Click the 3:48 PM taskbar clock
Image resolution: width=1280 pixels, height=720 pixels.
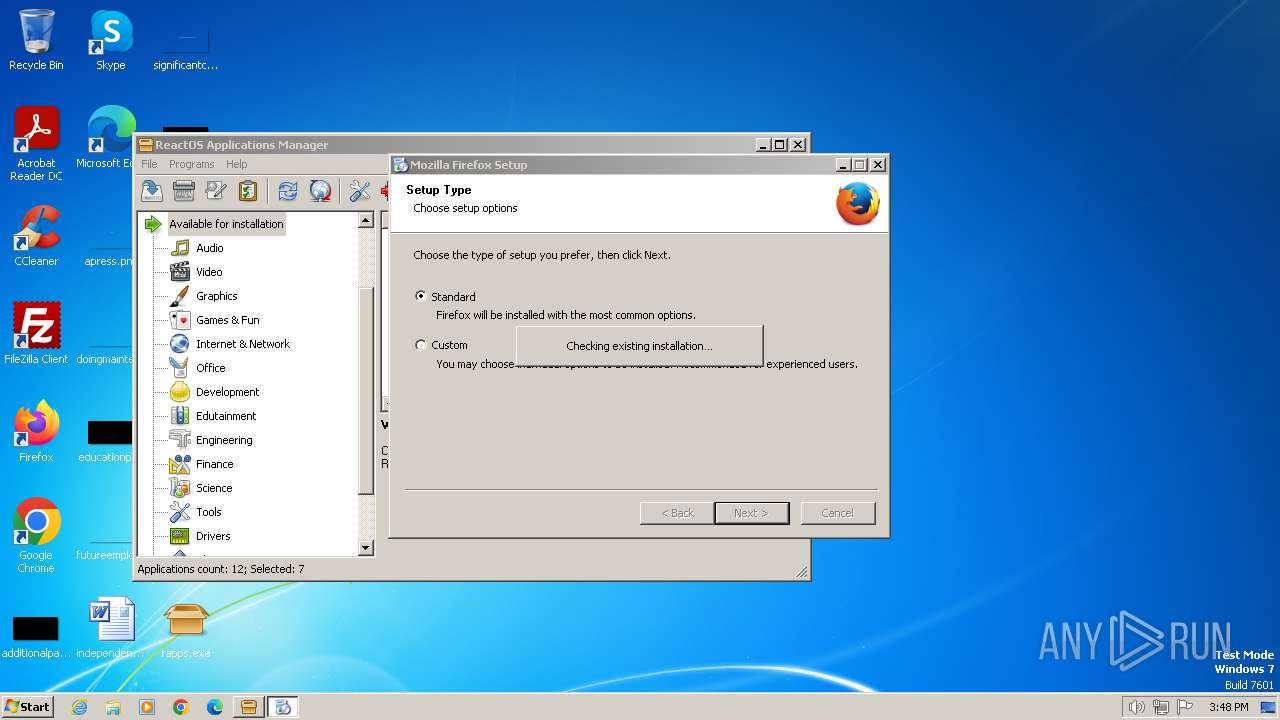click(x=1228, y=707)
